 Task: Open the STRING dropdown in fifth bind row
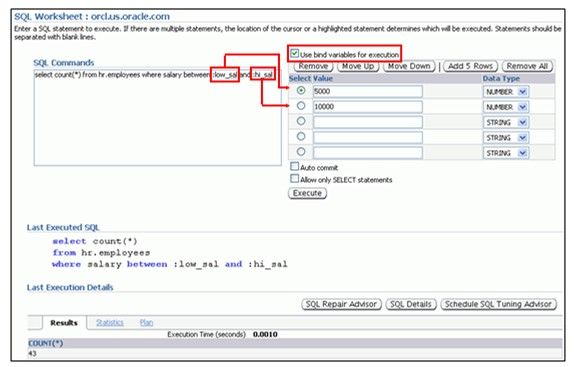coord(506,153)
